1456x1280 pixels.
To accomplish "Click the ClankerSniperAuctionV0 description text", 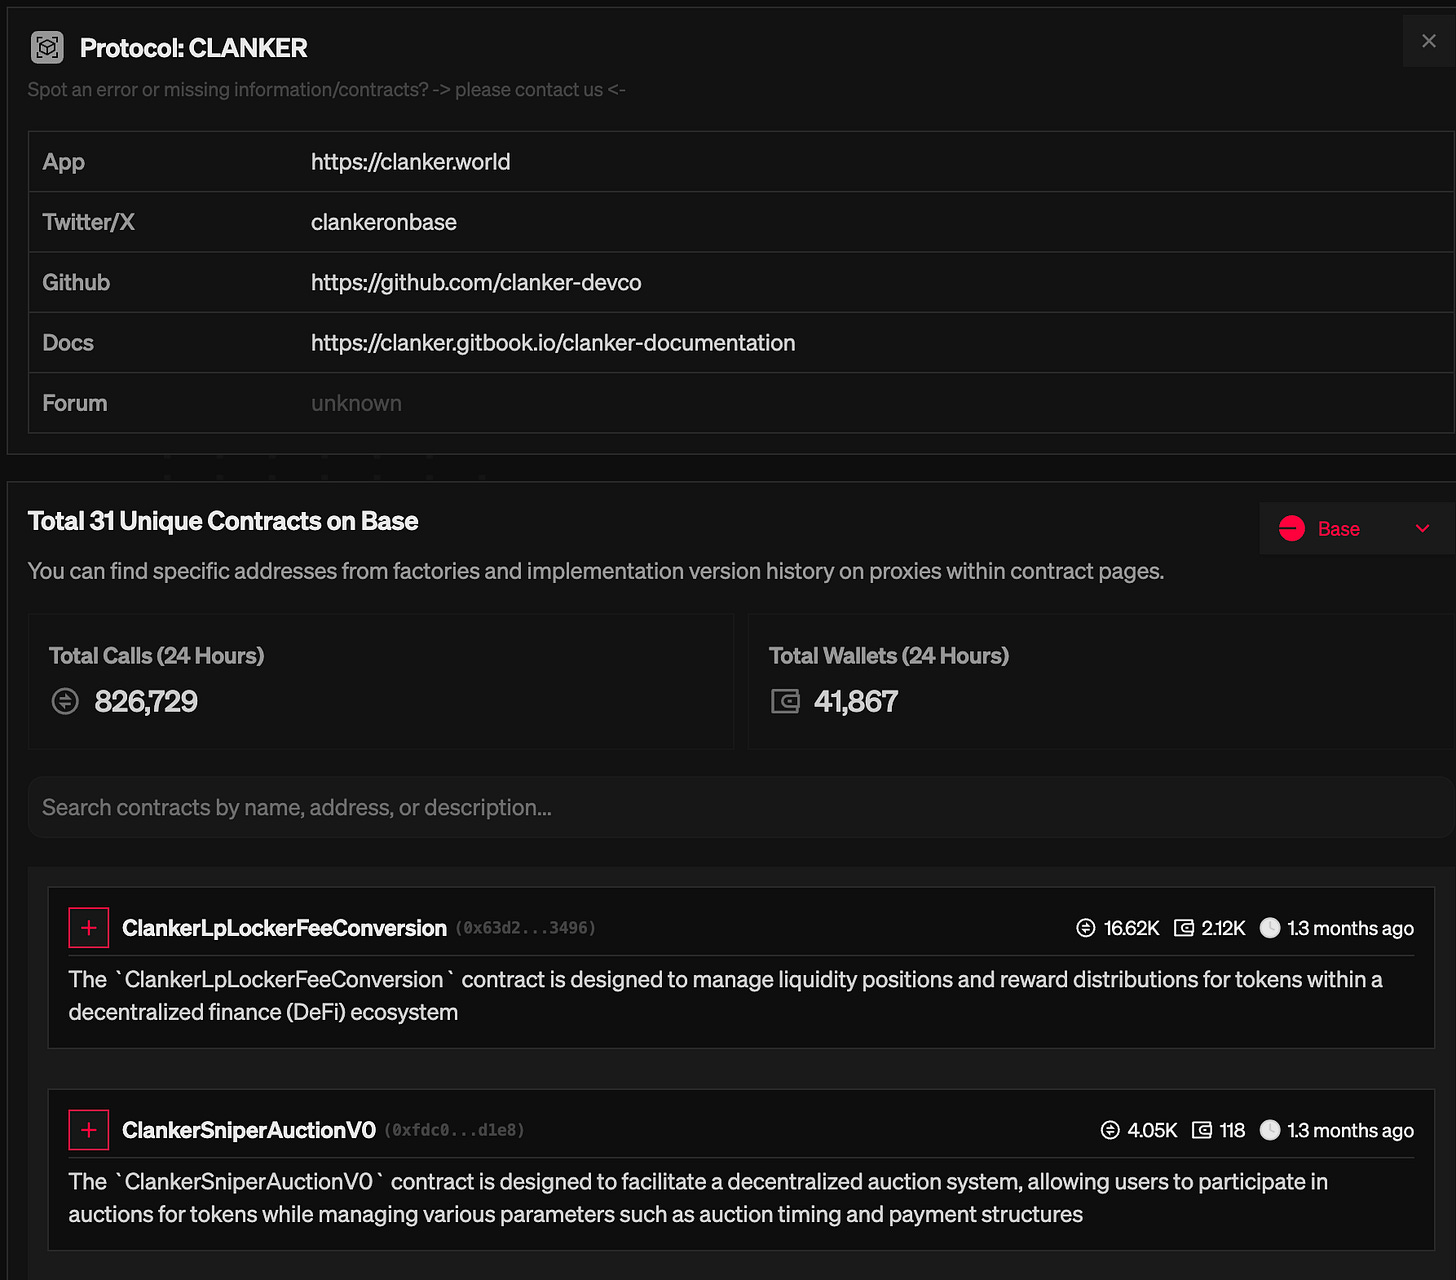I will pos(698,1198).
